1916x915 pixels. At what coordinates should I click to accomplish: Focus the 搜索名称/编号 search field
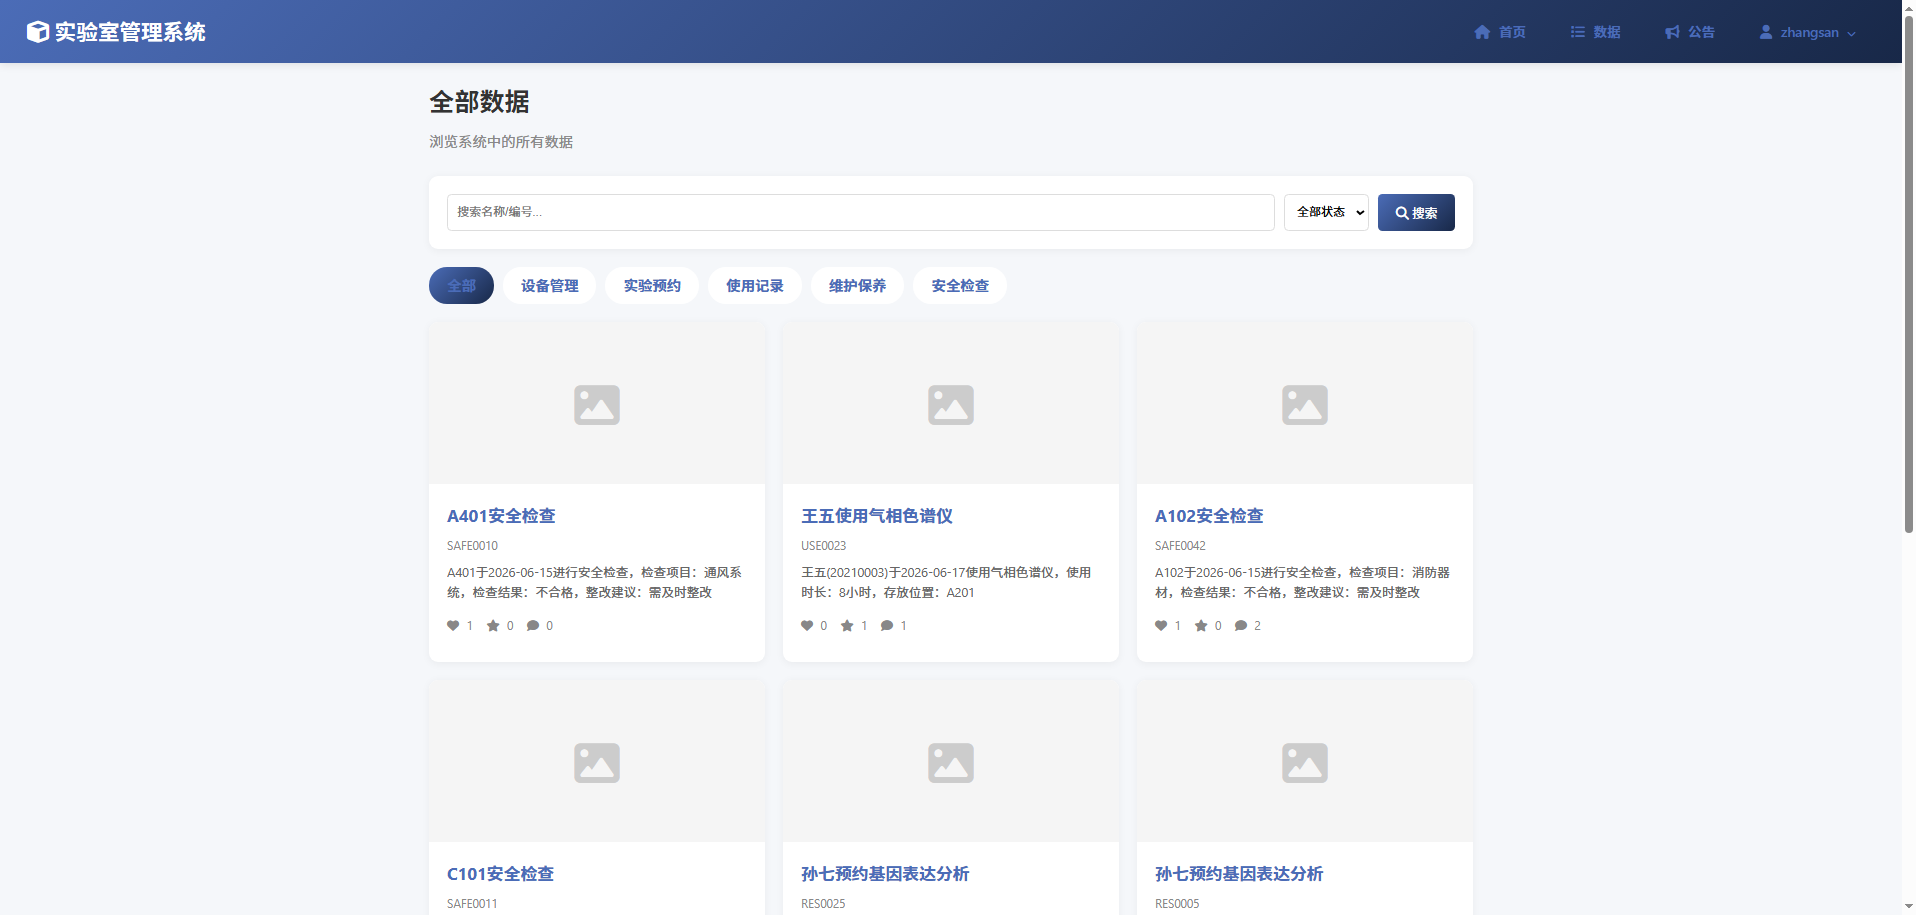click(860, 212)
